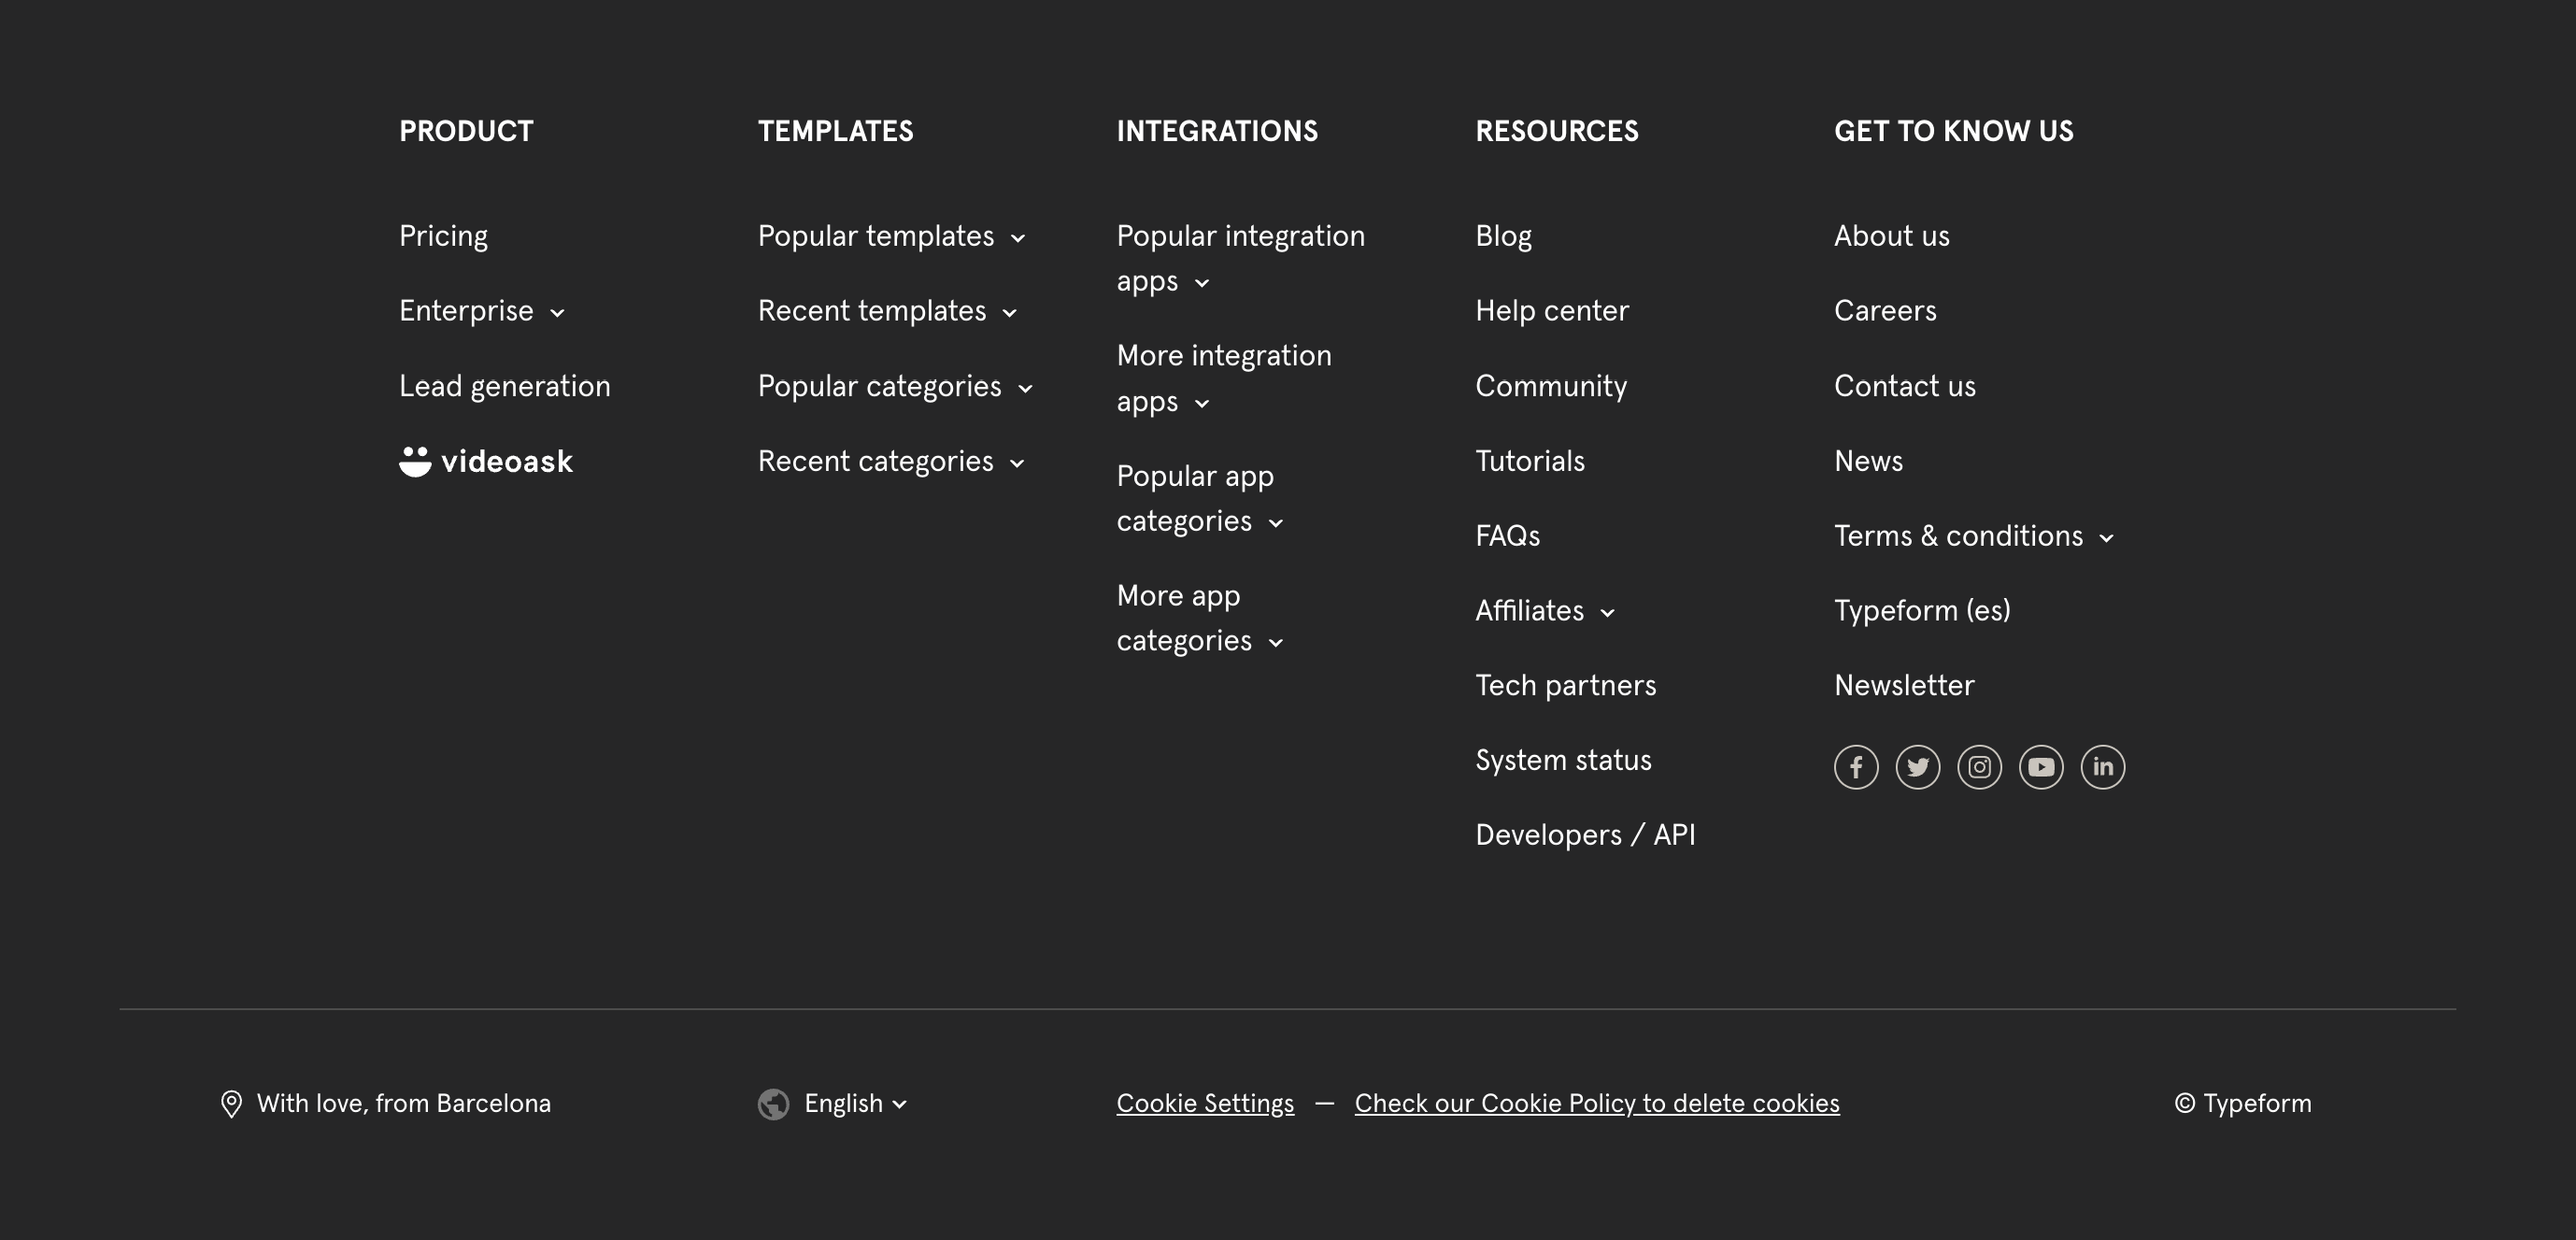Open the Careers page
The image size is (2576, 1240).
tap(1884, 311)
